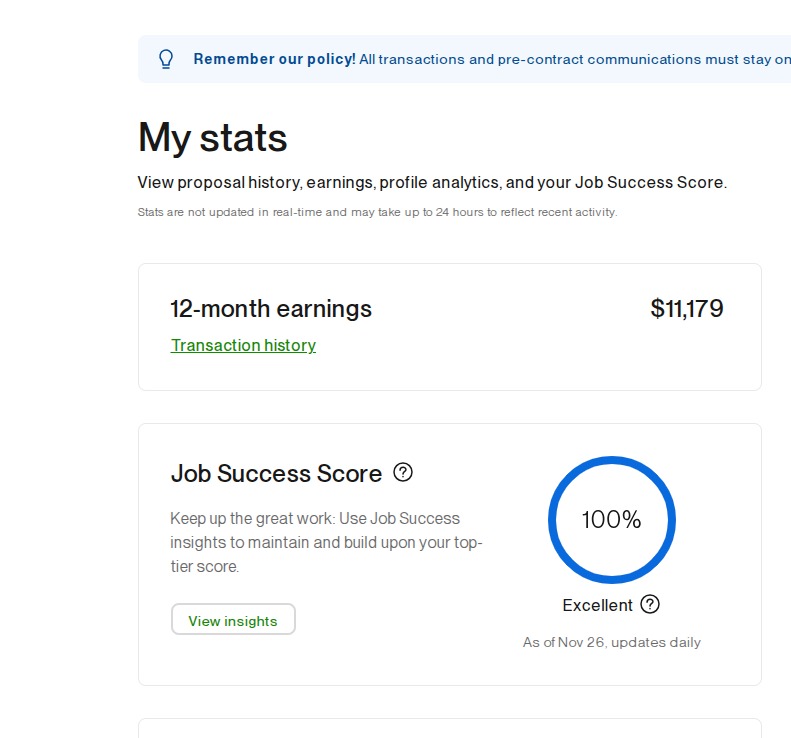The width and height of the screenshot is (791, 738).
Task: Click the 'Remember our policy!' bold text
Action: (x=274, y=59)
